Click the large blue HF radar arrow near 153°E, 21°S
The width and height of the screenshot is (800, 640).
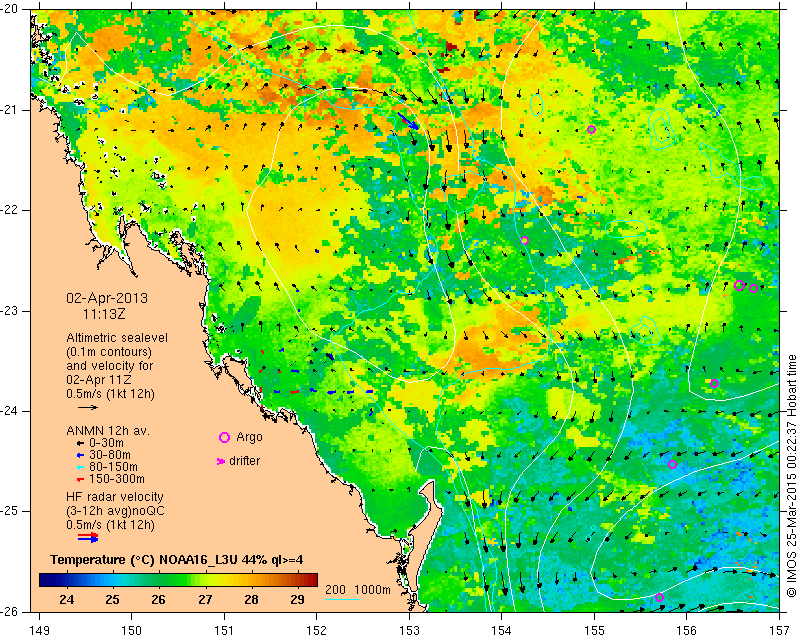pyautogui.click(x=409, y=121)
